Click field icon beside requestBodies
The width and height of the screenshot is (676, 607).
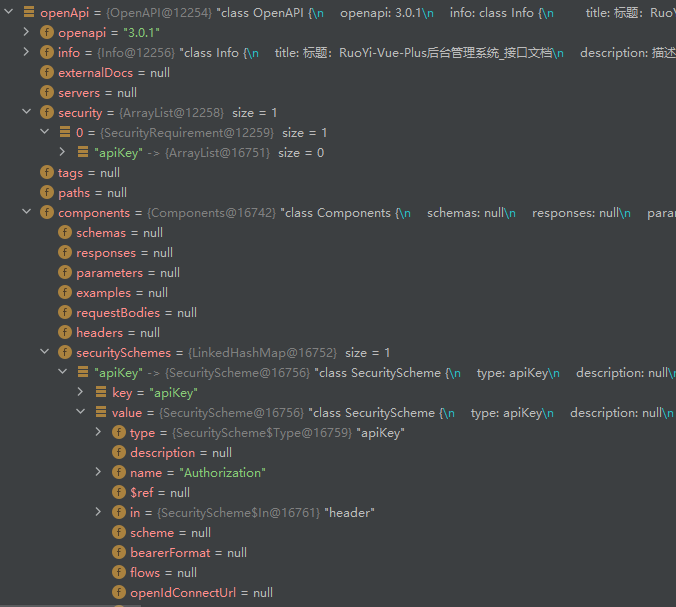65,312
